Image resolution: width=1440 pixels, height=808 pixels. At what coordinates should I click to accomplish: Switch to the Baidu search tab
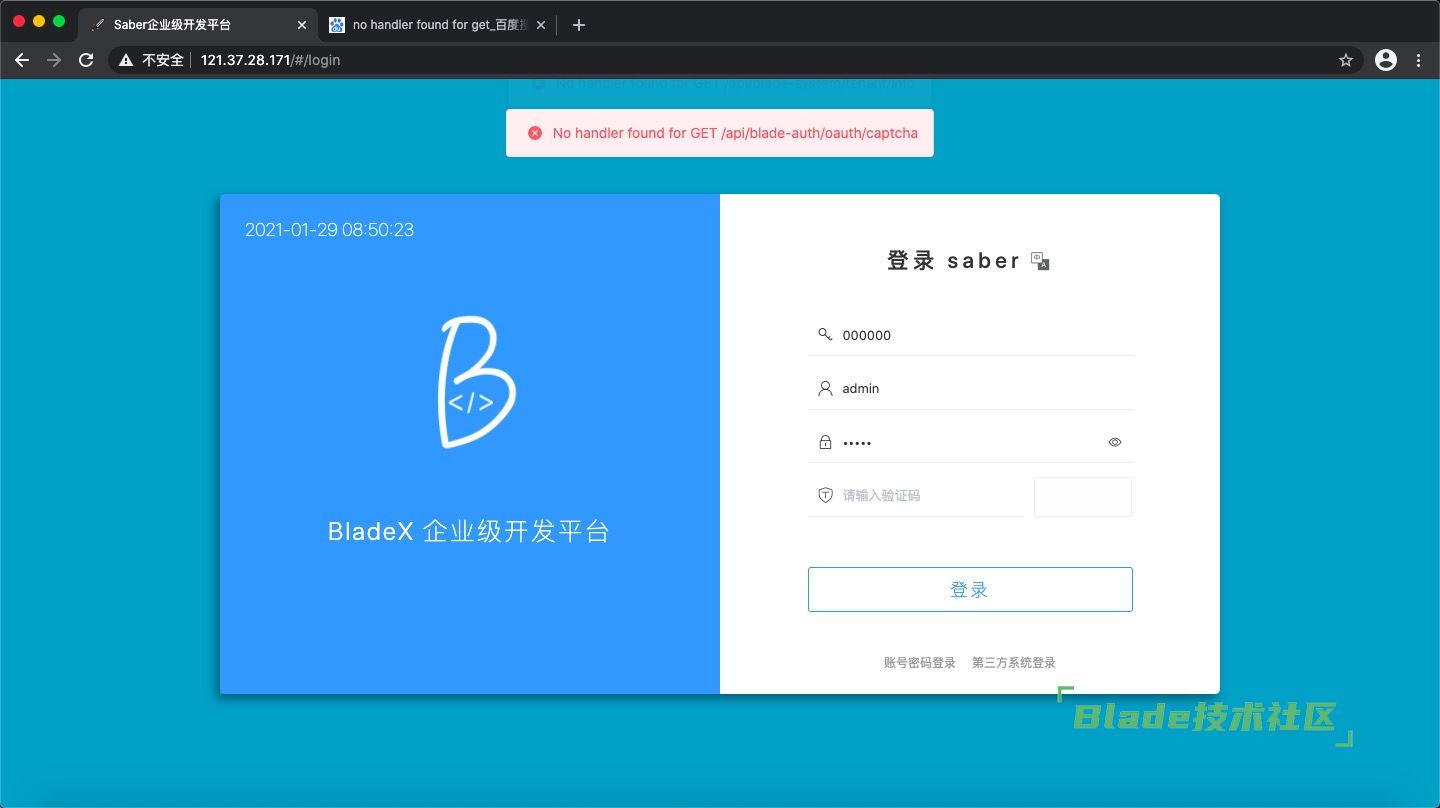438,25
